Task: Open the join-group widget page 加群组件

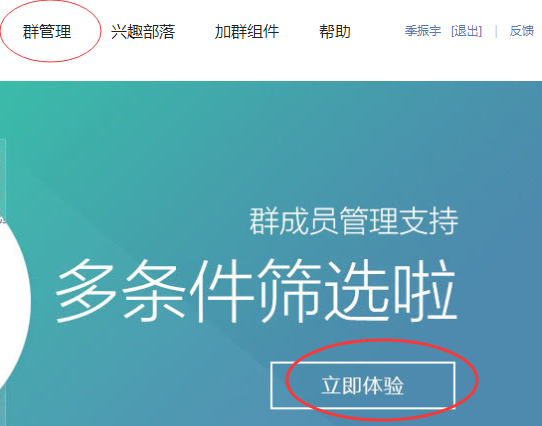Action: (x=247, y=31)
